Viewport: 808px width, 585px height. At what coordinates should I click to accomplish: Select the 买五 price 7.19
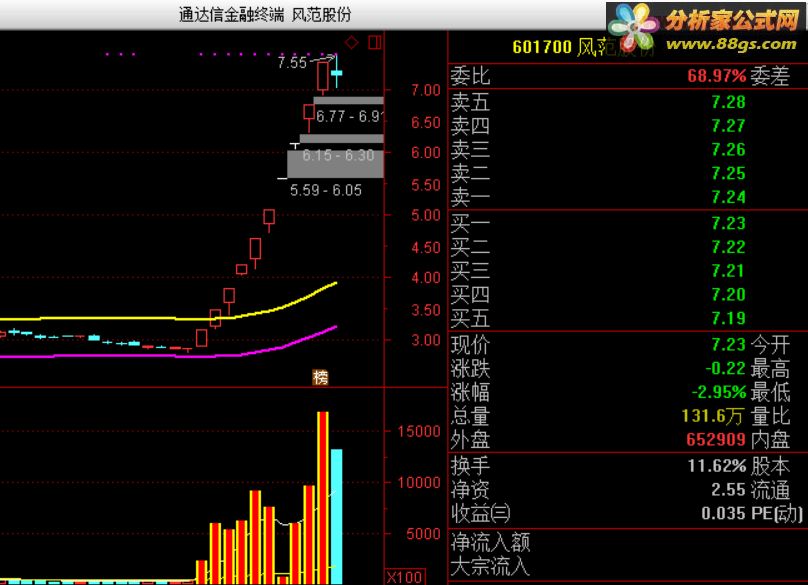point(729,318)
